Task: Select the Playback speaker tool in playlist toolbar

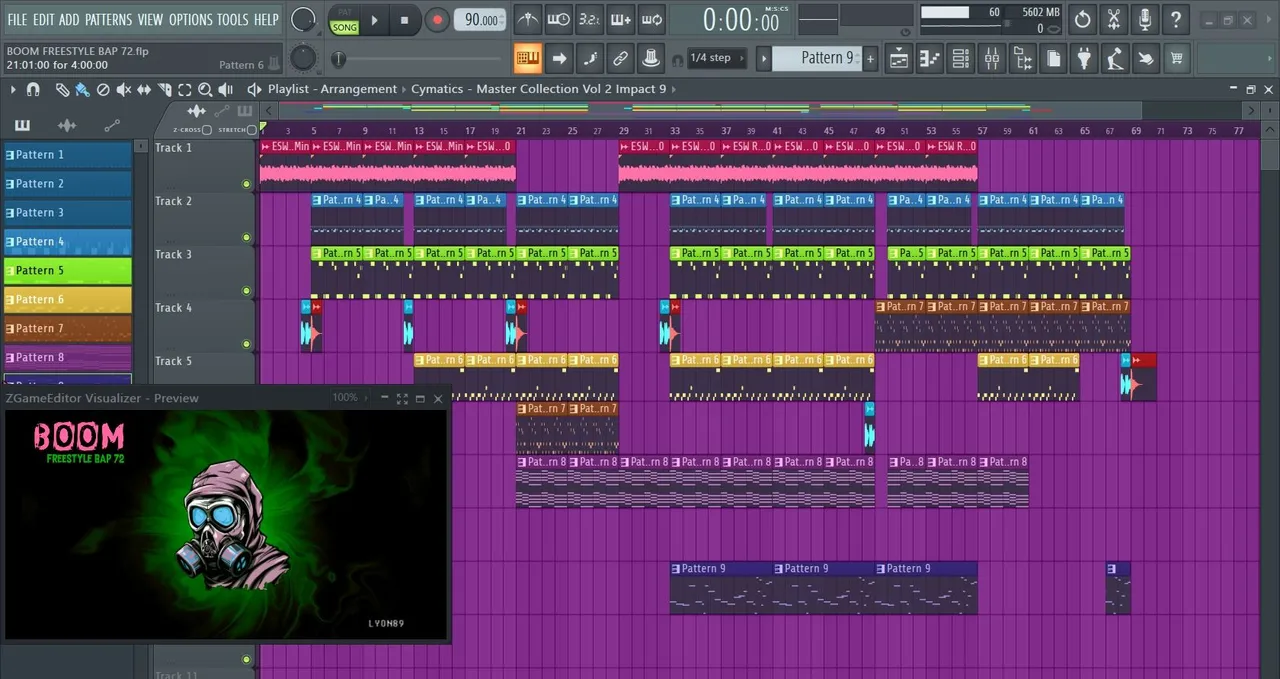Action: (225, 89)
